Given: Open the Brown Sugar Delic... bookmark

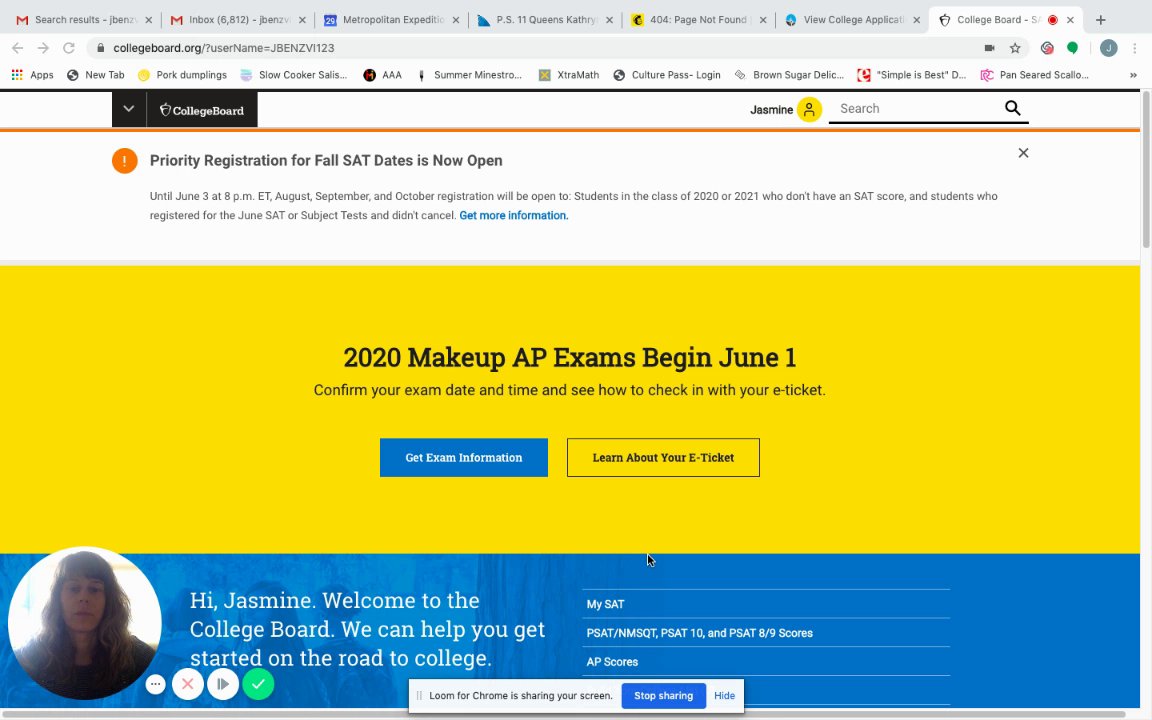Looking at the screenshot, I should pos(789,75).
